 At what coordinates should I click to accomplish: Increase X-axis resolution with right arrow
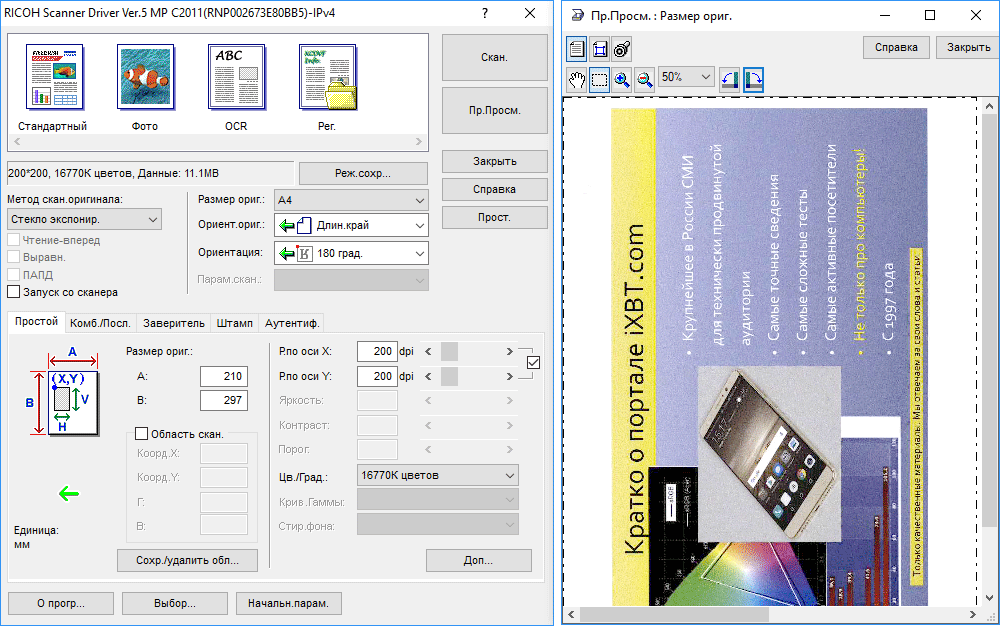tap(510, 351)
